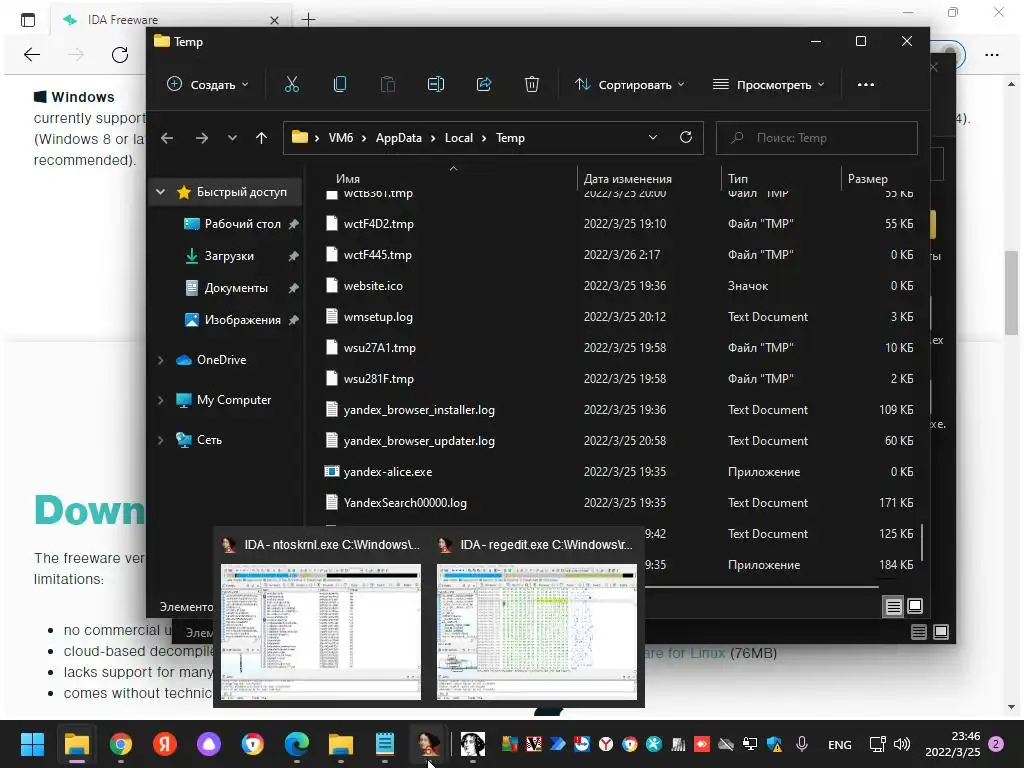Viewport: 1024px width, 768px height.
Task: Select Загрузки in the navigation pane
Action: click(x=229, y=256)
